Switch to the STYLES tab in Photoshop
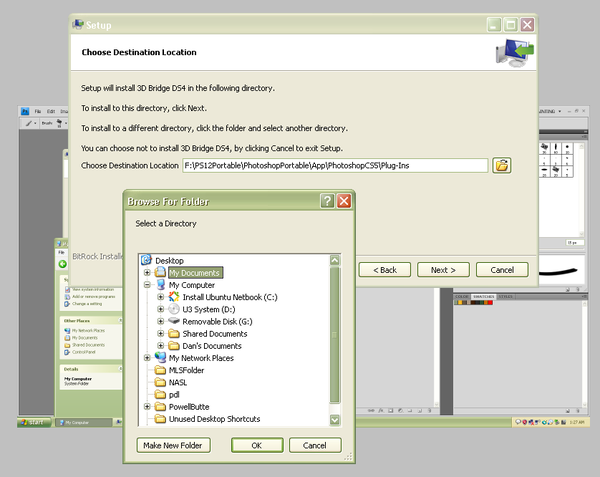Viewport: 600px width, 477px height. coord(505,297)
